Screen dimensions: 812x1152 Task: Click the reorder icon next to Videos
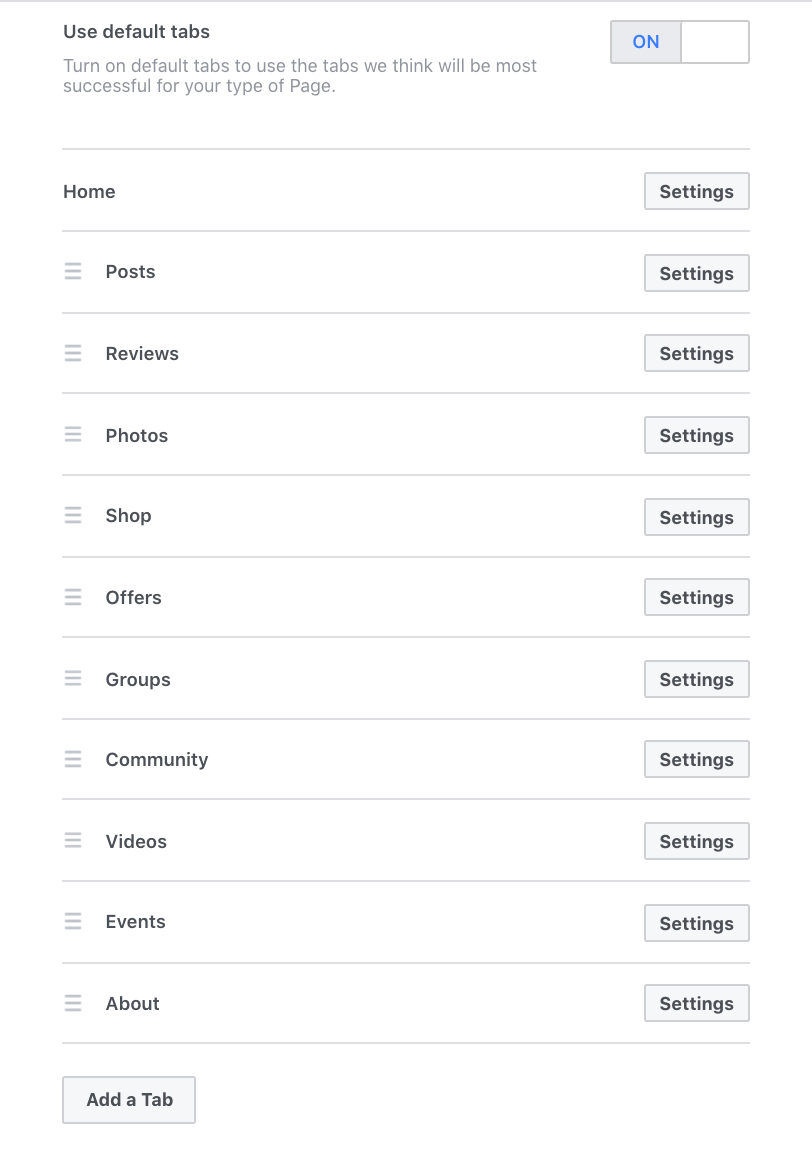[73, 841]
